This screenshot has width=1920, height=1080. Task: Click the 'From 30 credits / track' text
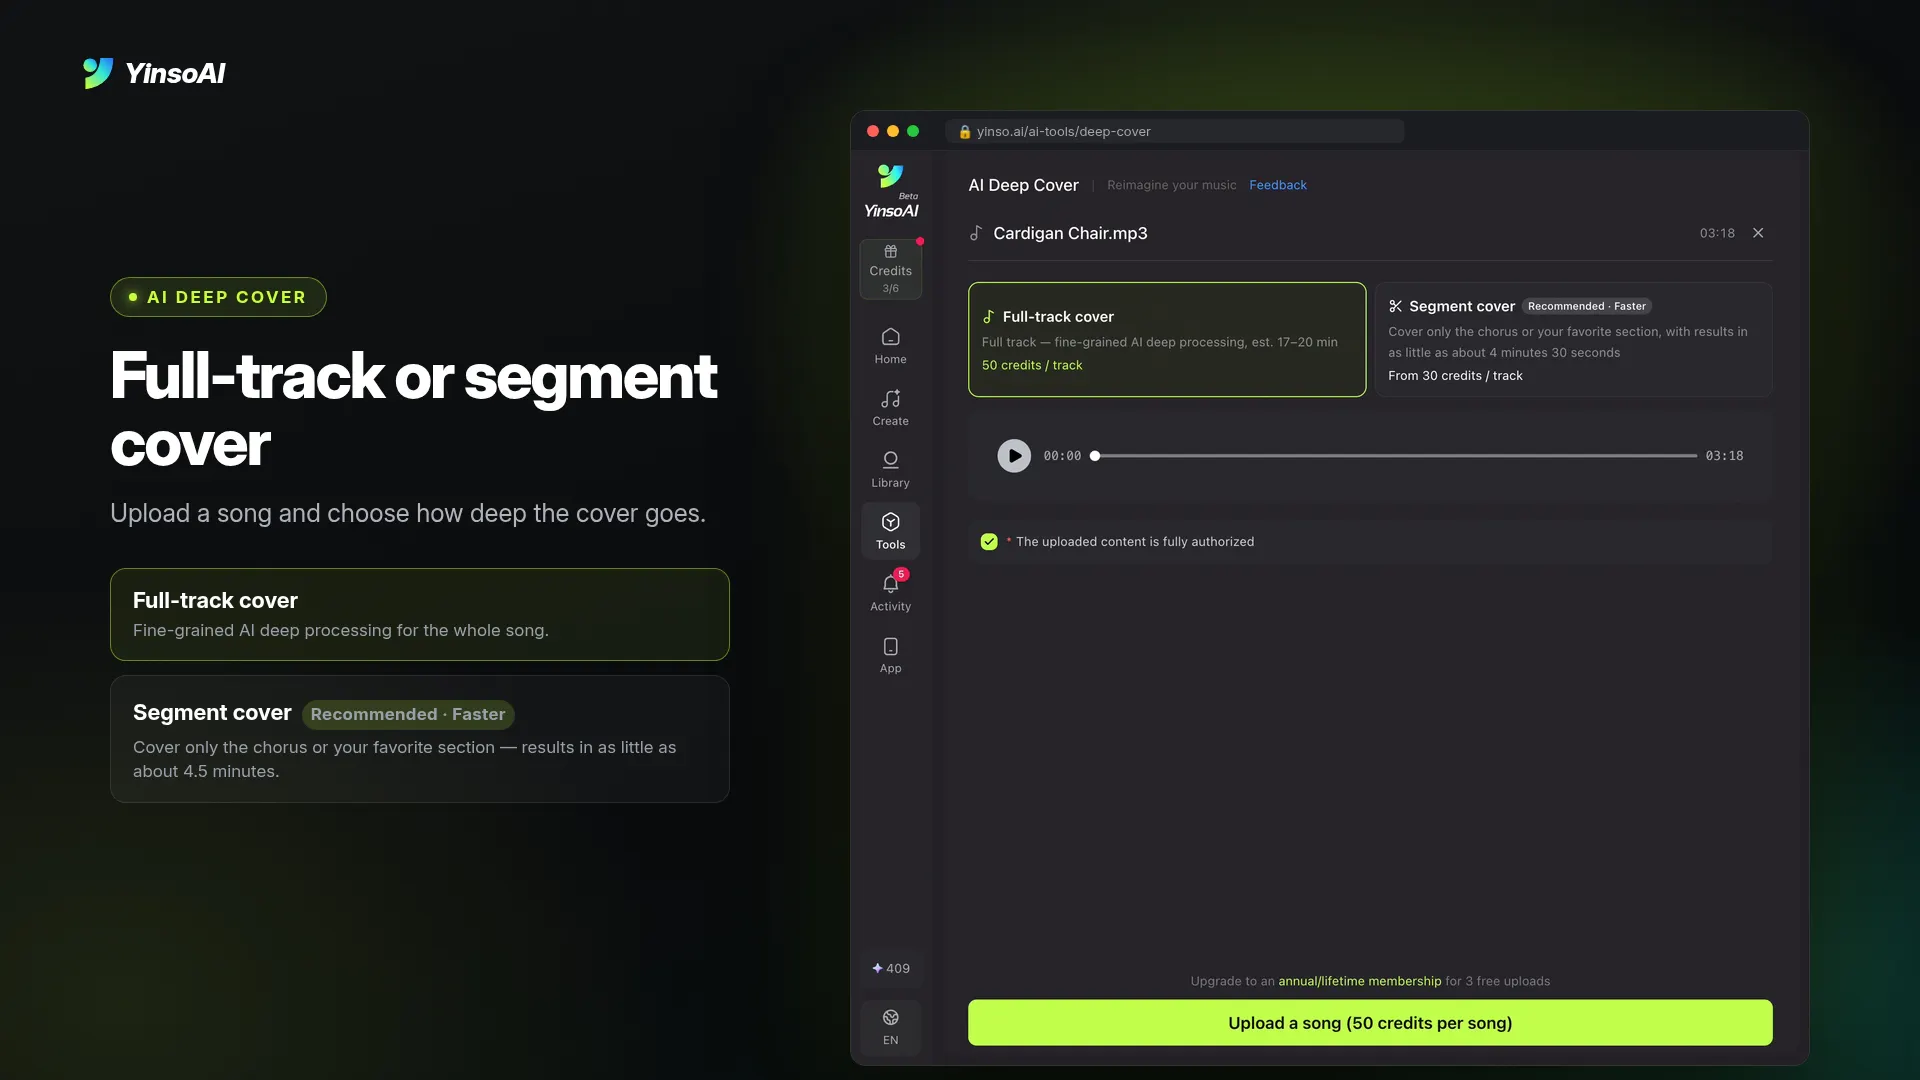point(1455,376)
